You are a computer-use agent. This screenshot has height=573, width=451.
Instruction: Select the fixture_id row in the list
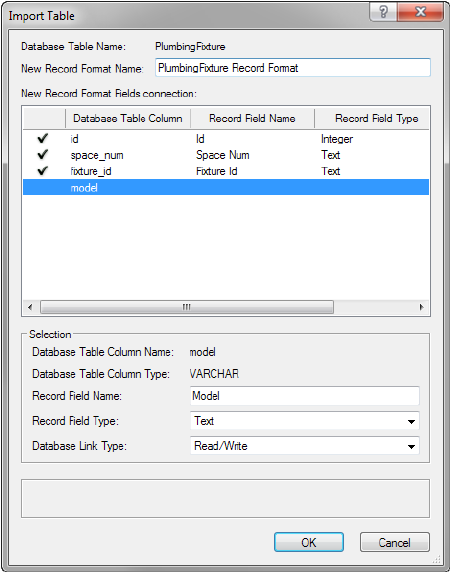tap(226, 171)
